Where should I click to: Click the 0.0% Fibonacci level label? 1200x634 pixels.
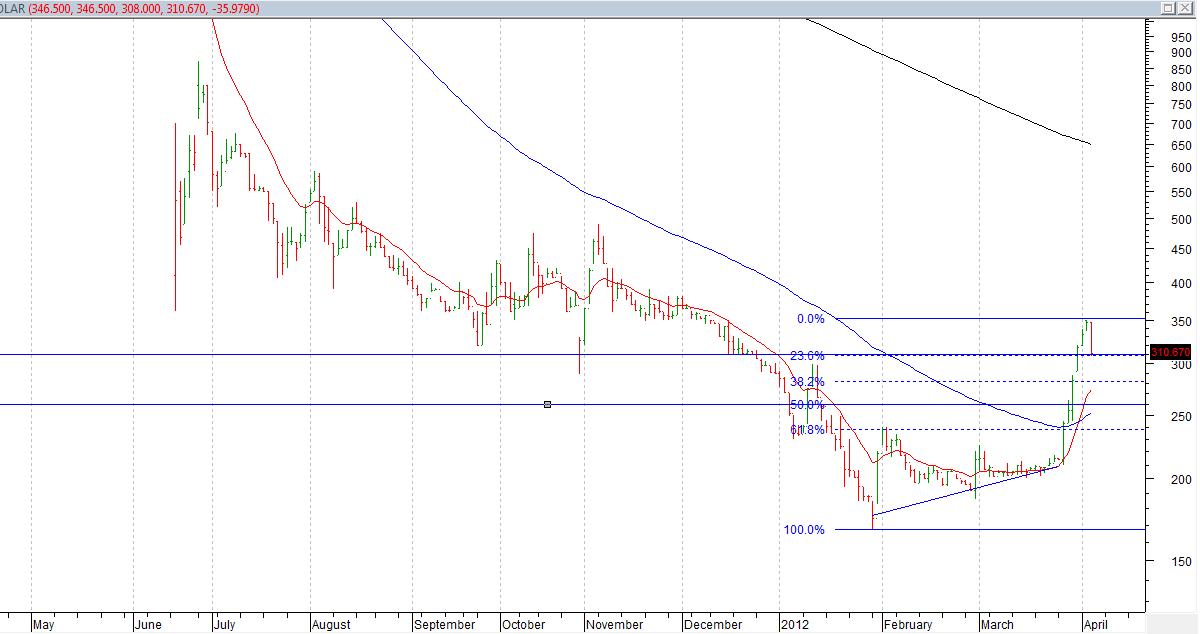810,319
